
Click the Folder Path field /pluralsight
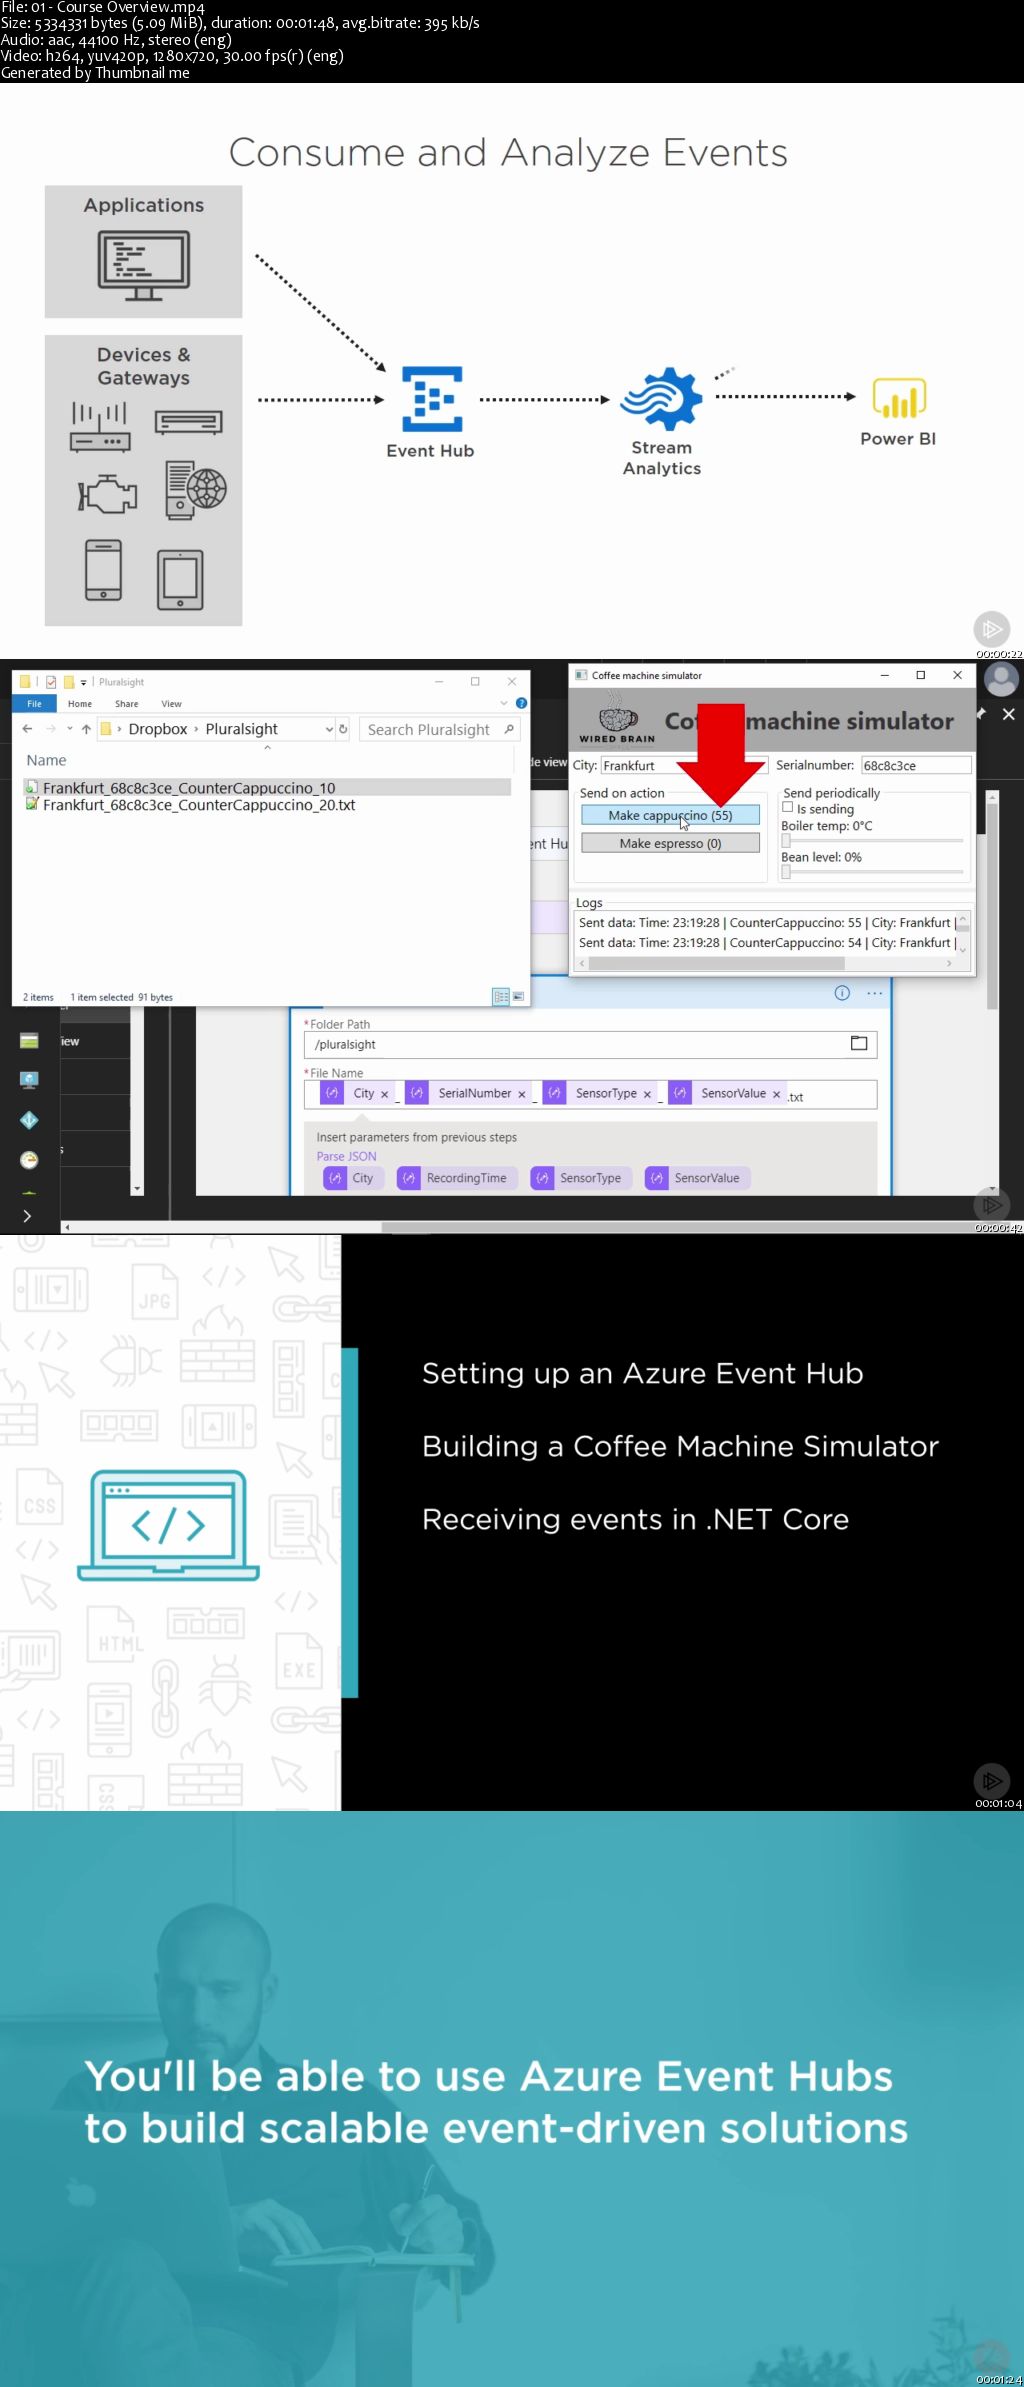click(x=590, y=1044)
